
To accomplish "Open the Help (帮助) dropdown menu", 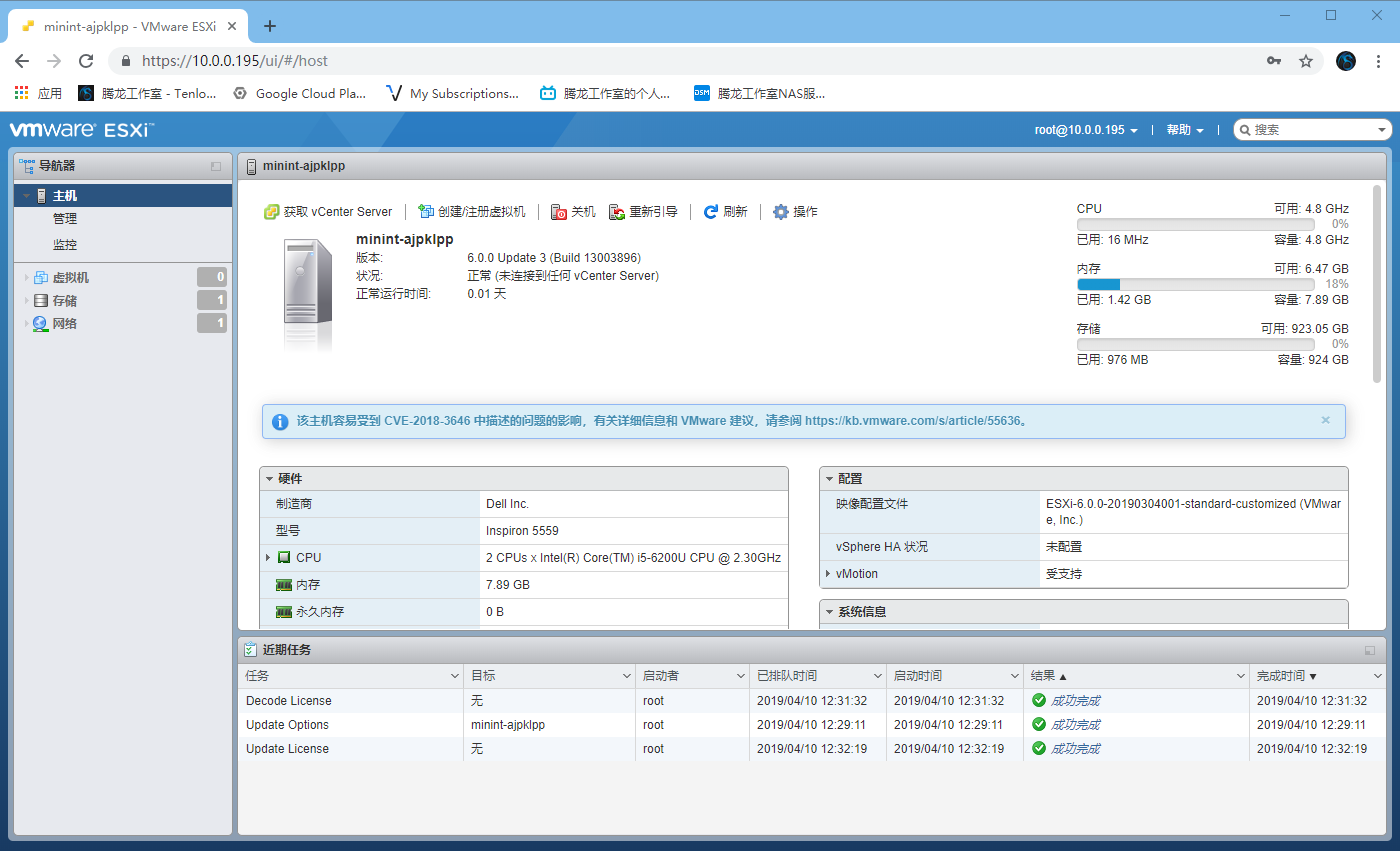I will click(x=1185, y=130).
